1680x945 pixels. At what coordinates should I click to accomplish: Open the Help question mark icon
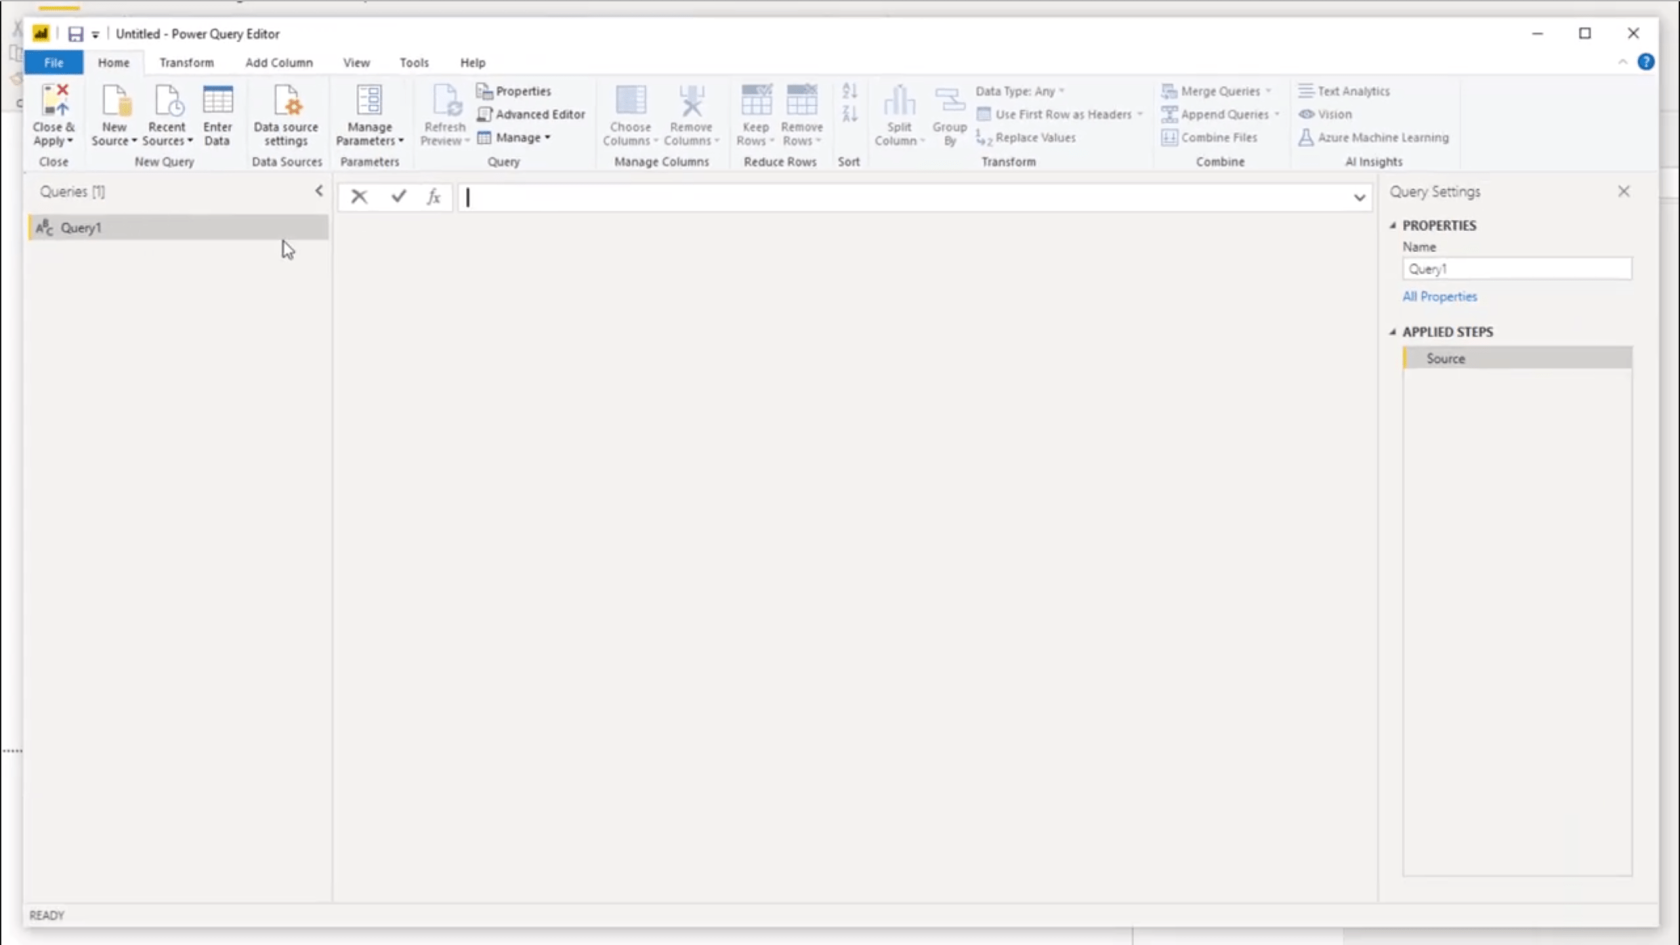click(x=1646, y=62)
